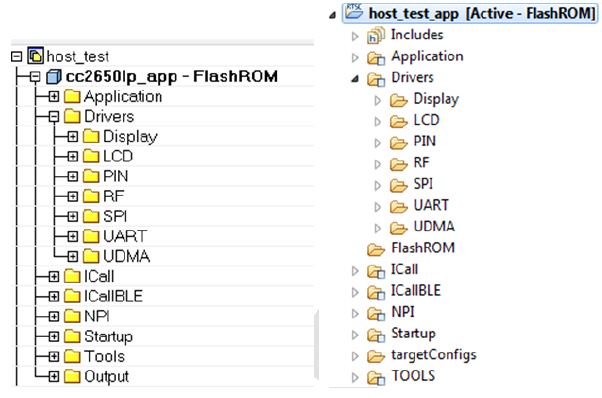
Task: Expand NPI folder in host_test tree
Action: coord(54,316)
